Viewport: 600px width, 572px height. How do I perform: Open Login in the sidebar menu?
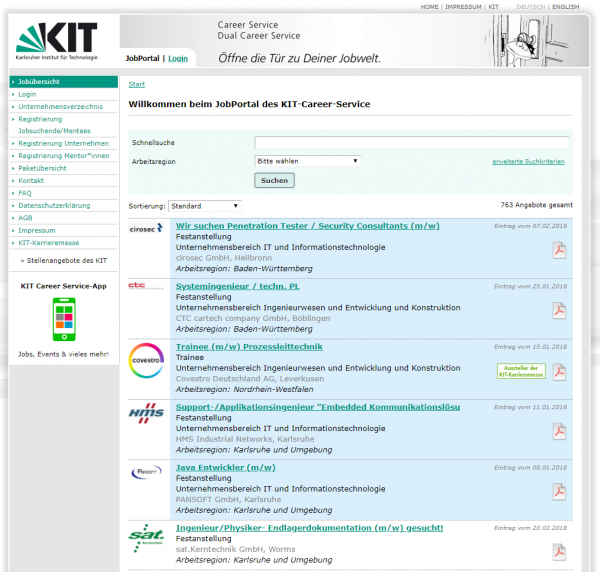coord(27,94)
